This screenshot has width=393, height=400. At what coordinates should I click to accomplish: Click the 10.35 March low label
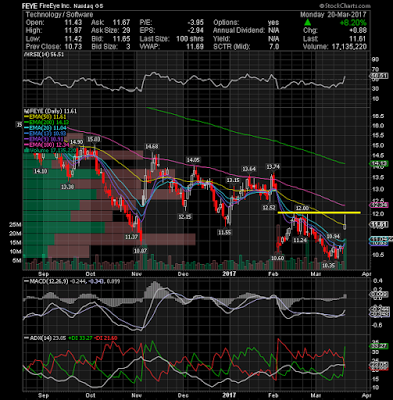point(328,266)
